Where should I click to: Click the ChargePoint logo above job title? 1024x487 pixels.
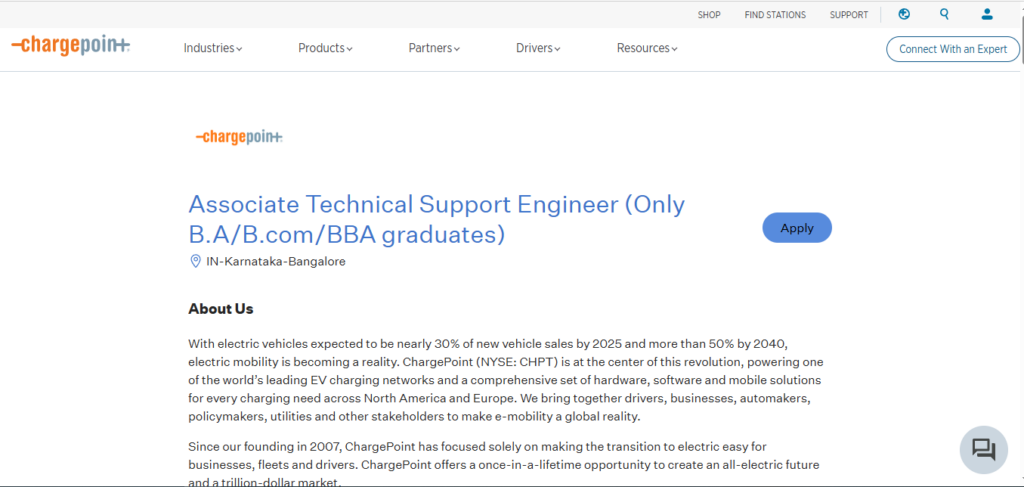[239, 137]
